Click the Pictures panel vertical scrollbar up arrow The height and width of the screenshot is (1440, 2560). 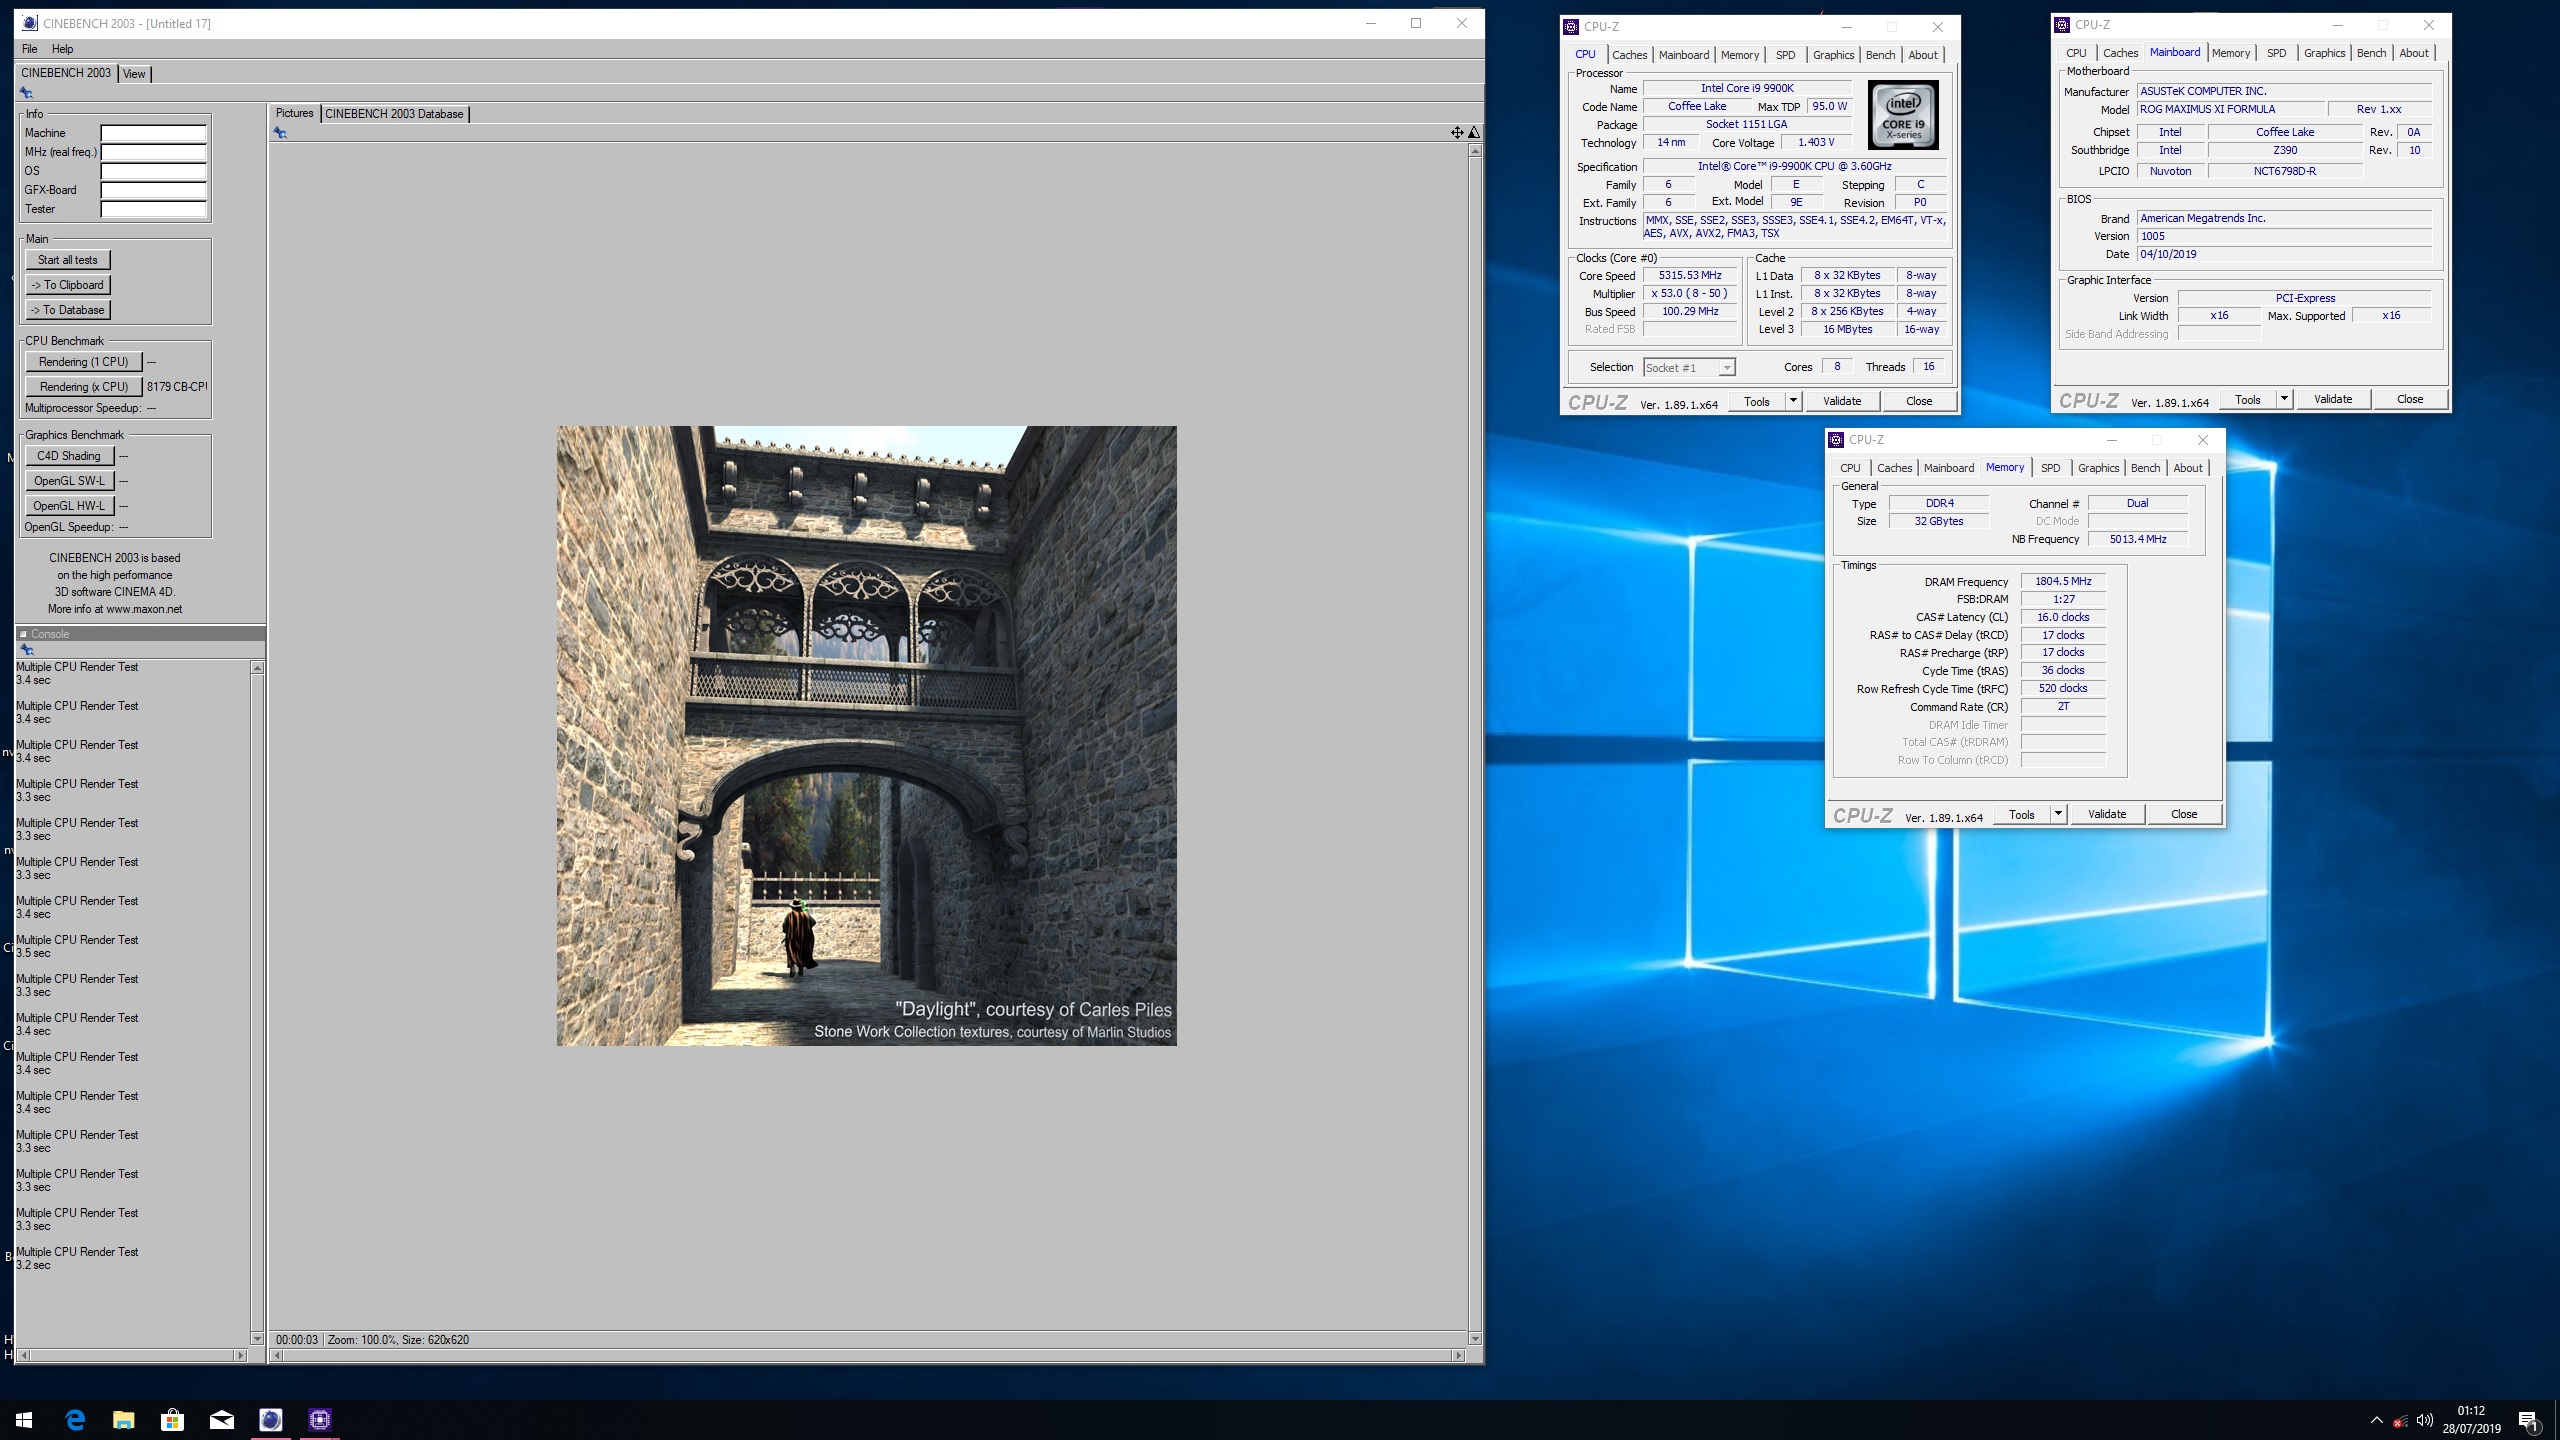1475,151
